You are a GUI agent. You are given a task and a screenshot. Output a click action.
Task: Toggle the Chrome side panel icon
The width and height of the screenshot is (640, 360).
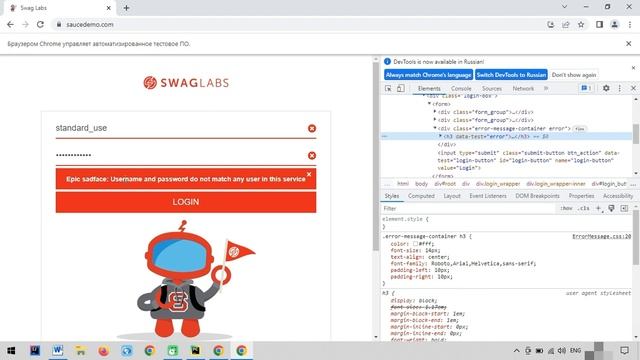click(599, 24)
